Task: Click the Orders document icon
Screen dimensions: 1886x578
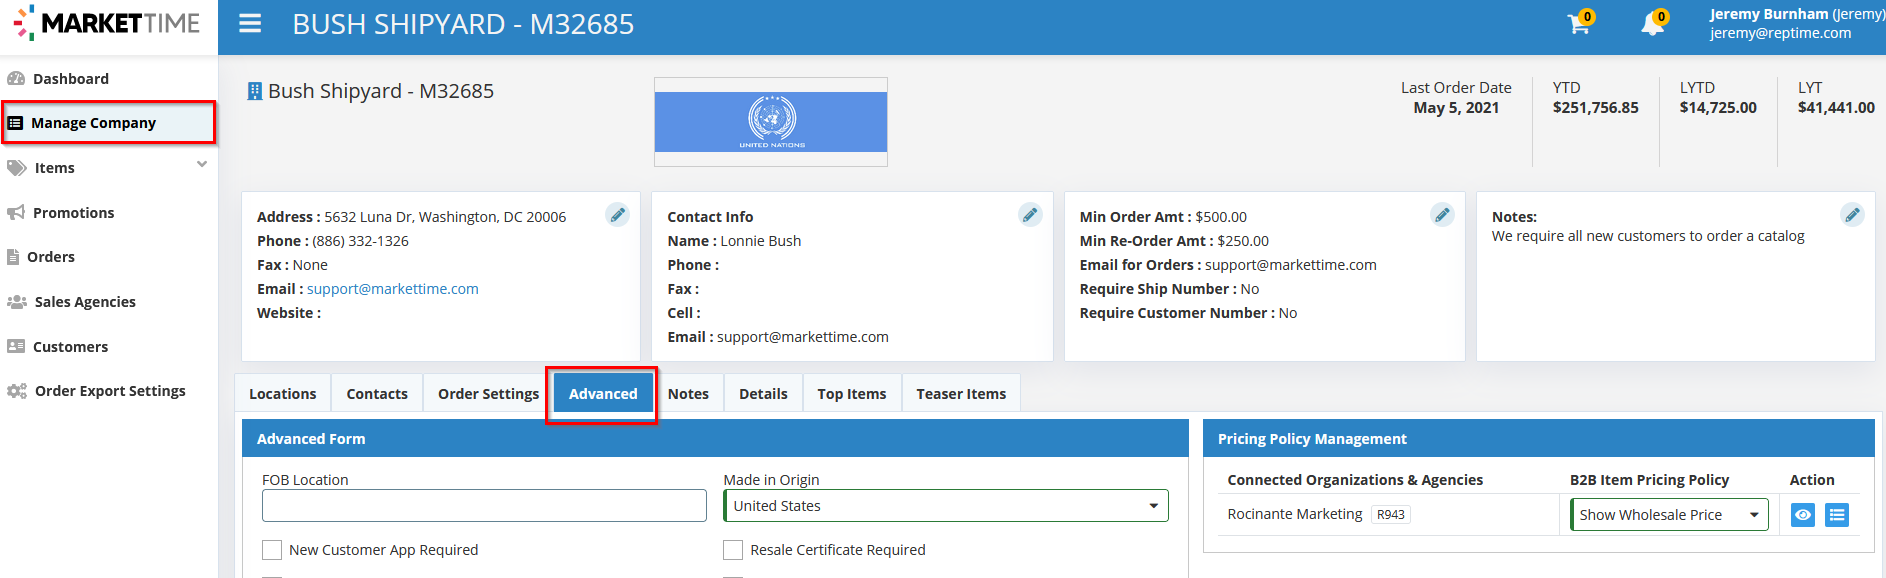Action: [x=13, y=257]
